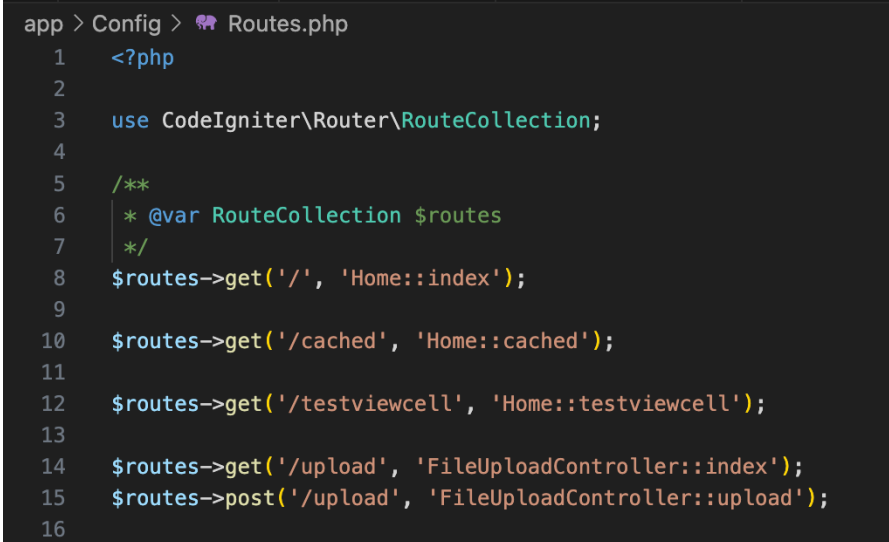Click the 'Home::testviewcell' handler string
This screenshot has height=542, width=889.
point(620,404)
